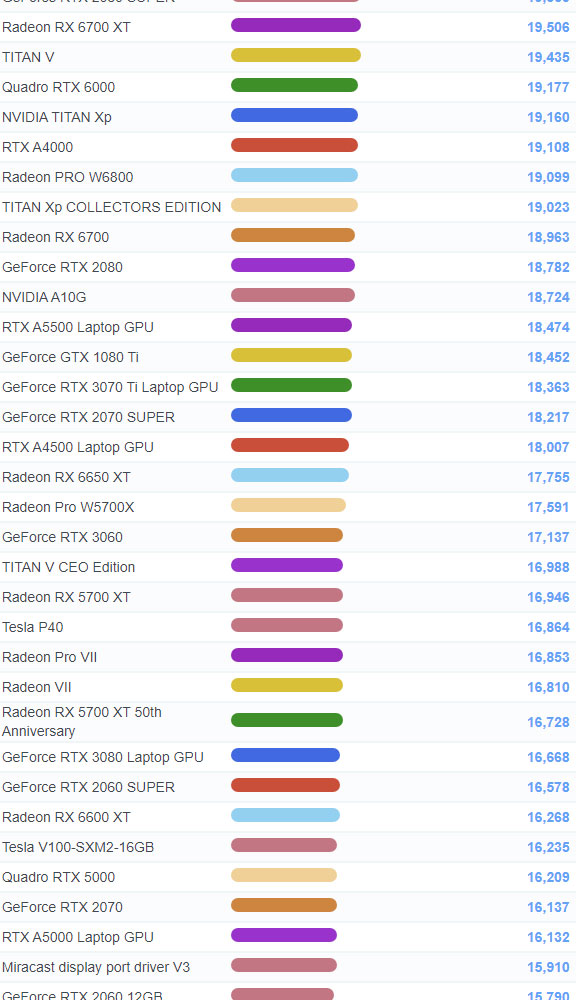
Task: Select the Tesla P40 link
Action: pos(33,627)
